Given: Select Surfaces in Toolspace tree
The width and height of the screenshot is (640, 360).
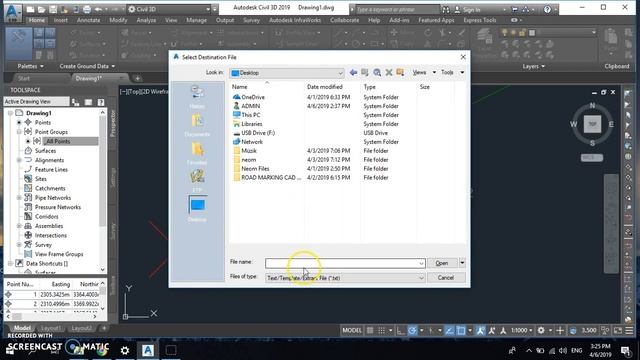Looking at the screenshot, I should tap(45, 151).
